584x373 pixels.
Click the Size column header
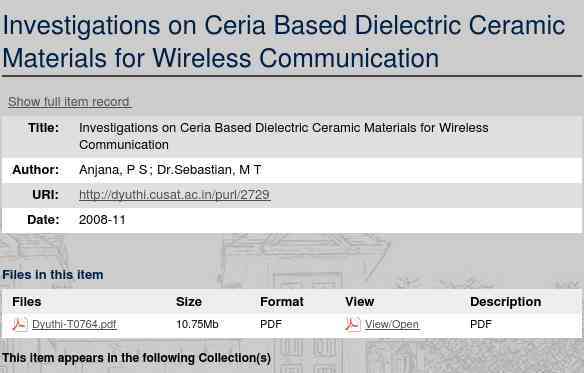[188, 301]
